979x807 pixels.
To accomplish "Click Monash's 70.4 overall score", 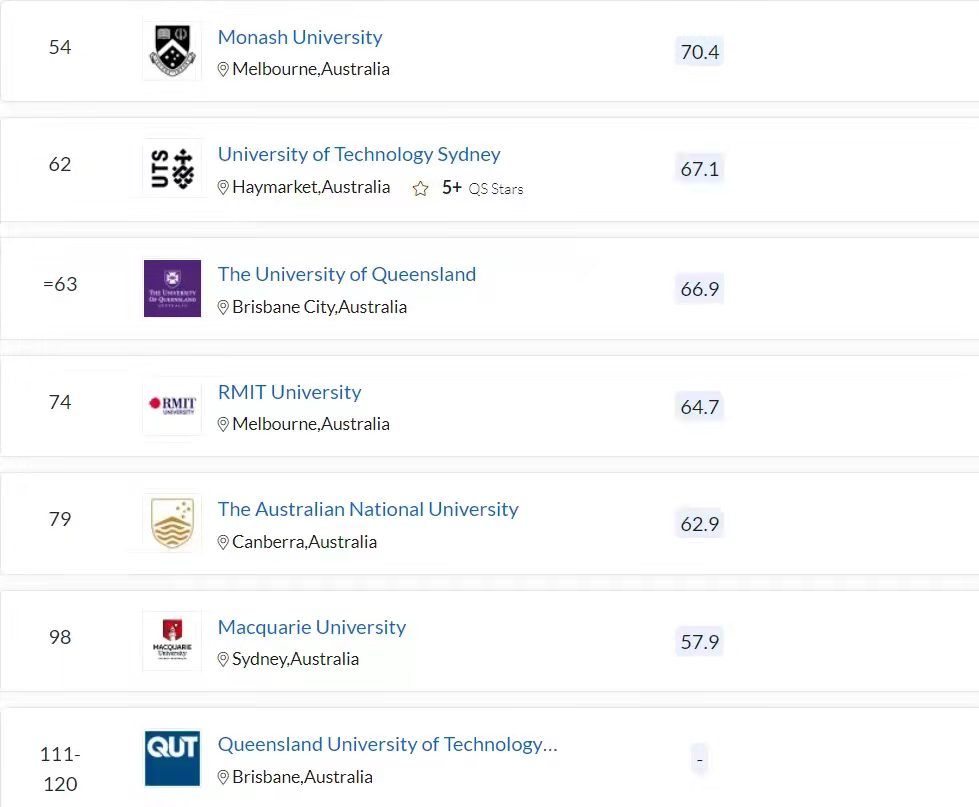I will 699,52.
